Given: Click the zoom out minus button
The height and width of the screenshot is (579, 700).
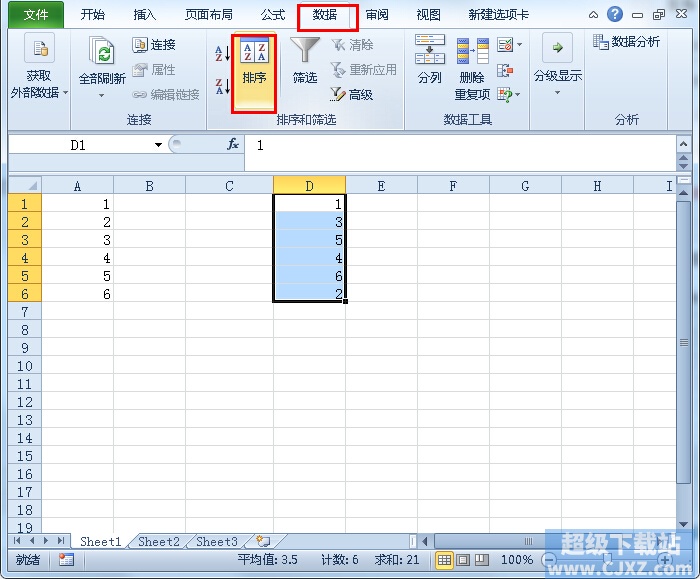Looking at the screenshot, I should coord(549,559).
